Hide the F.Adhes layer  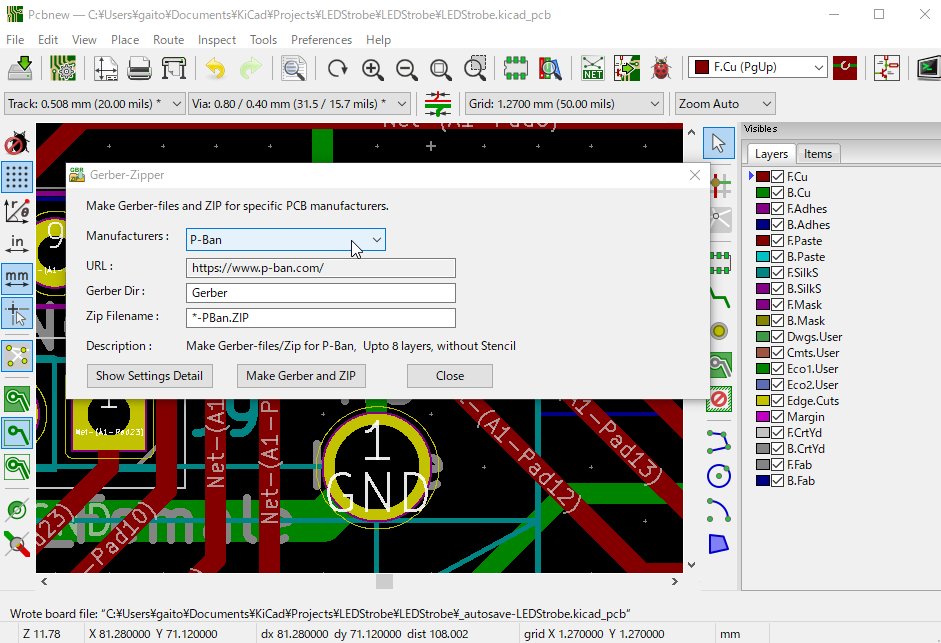pyautogui.click(x=778, y=209)
